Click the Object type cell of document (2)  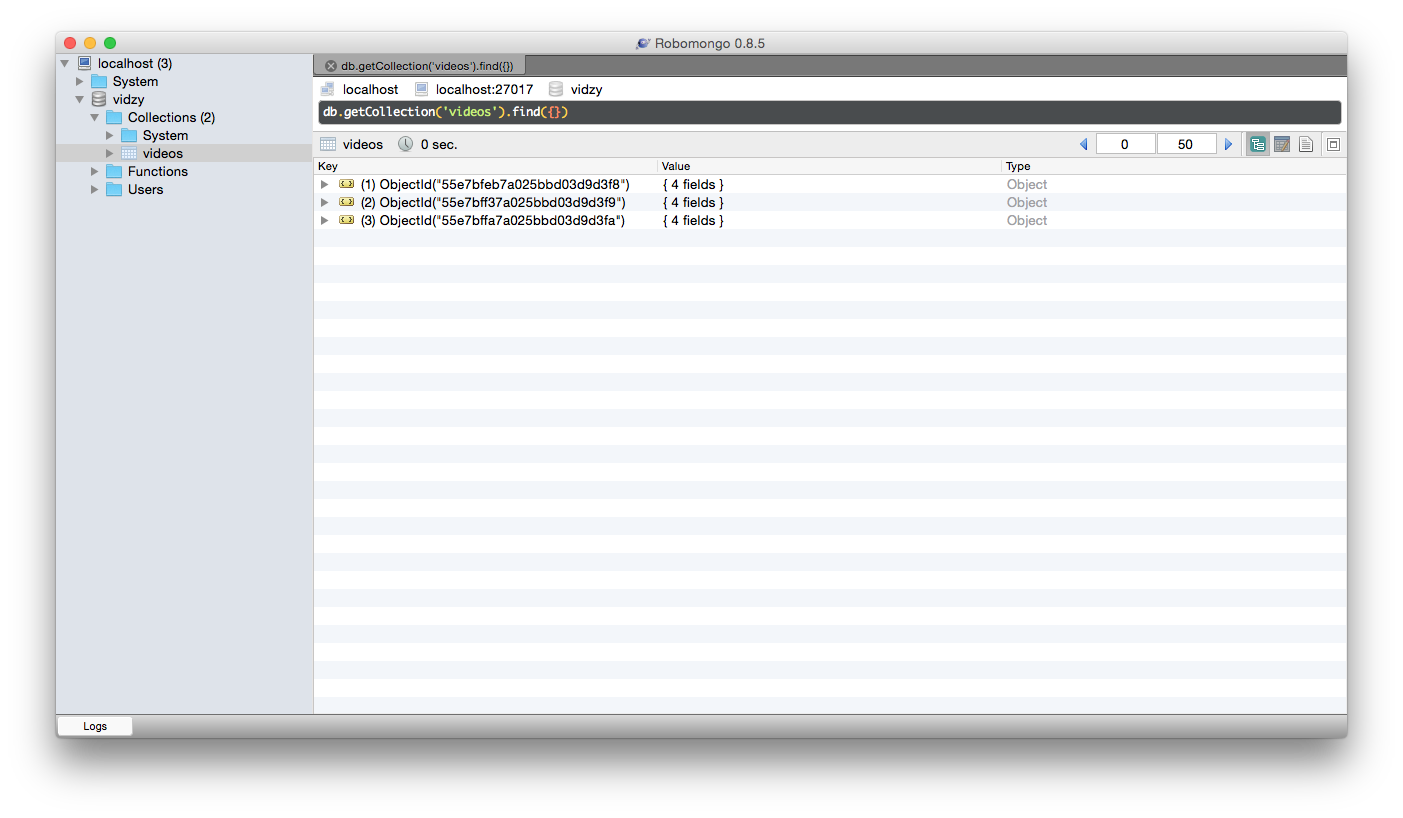tap(1027, 202)
